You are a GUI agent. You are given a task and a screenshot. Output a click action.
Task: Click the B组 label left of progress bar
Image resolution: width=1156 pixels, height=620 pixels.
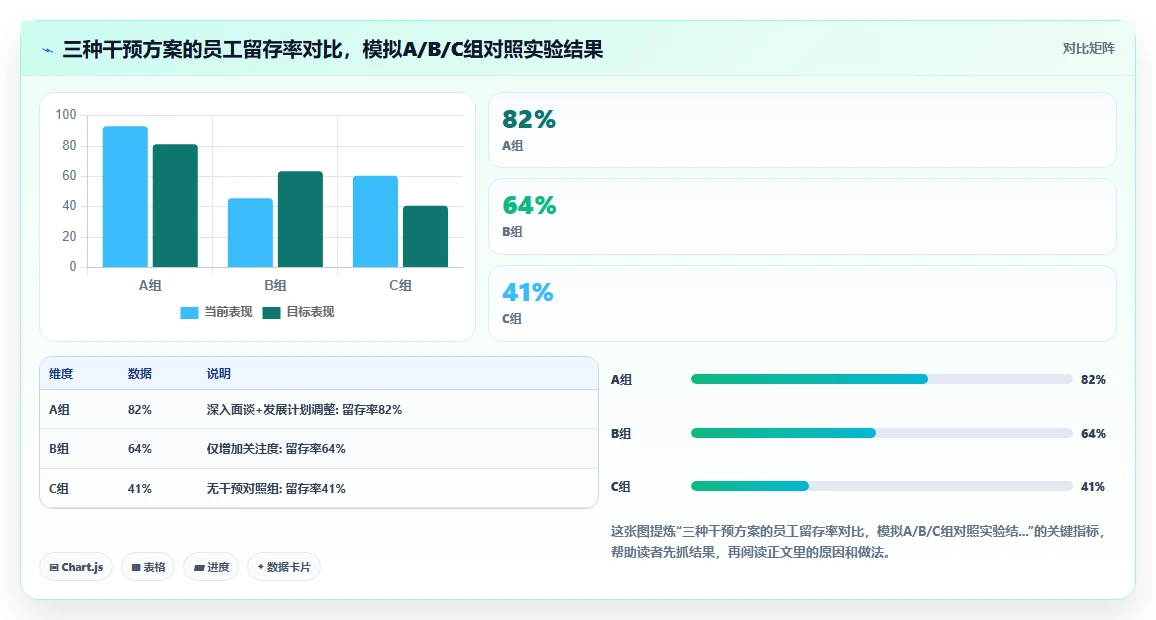(621, 433)
